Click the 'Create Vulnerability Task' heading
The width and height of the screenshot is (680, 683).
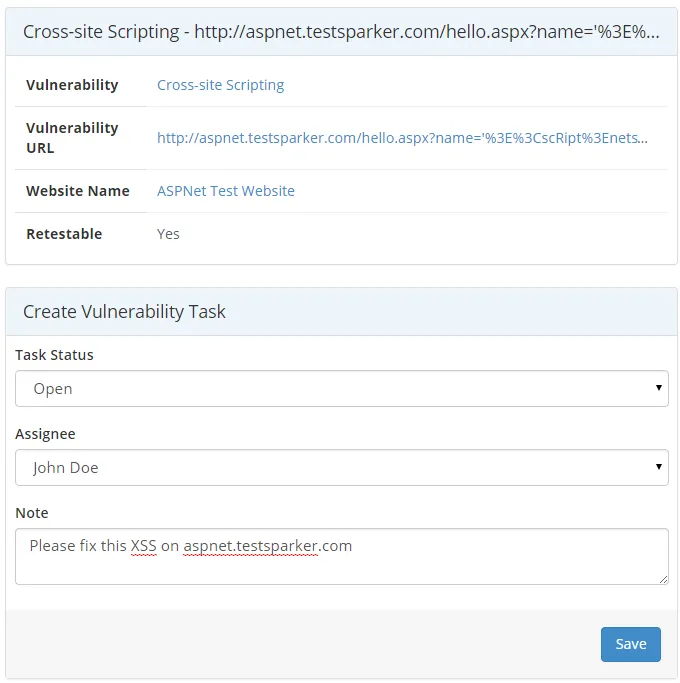coord(124,311)
